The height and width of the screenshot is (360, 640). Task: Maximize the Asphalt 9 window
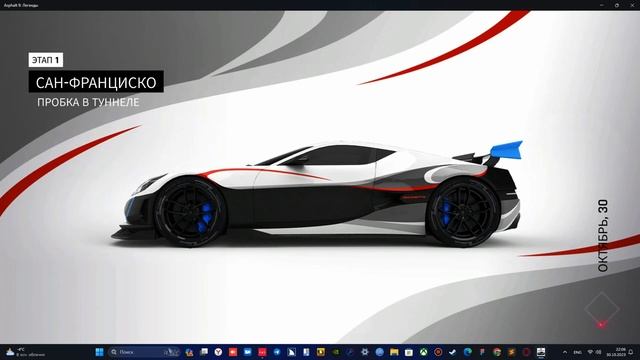click(617, 5)
